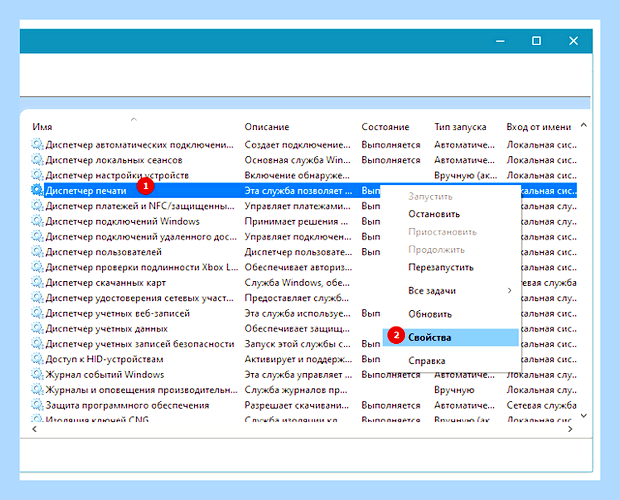Sort by the Тип запуска column header

(x=460, y=127)
